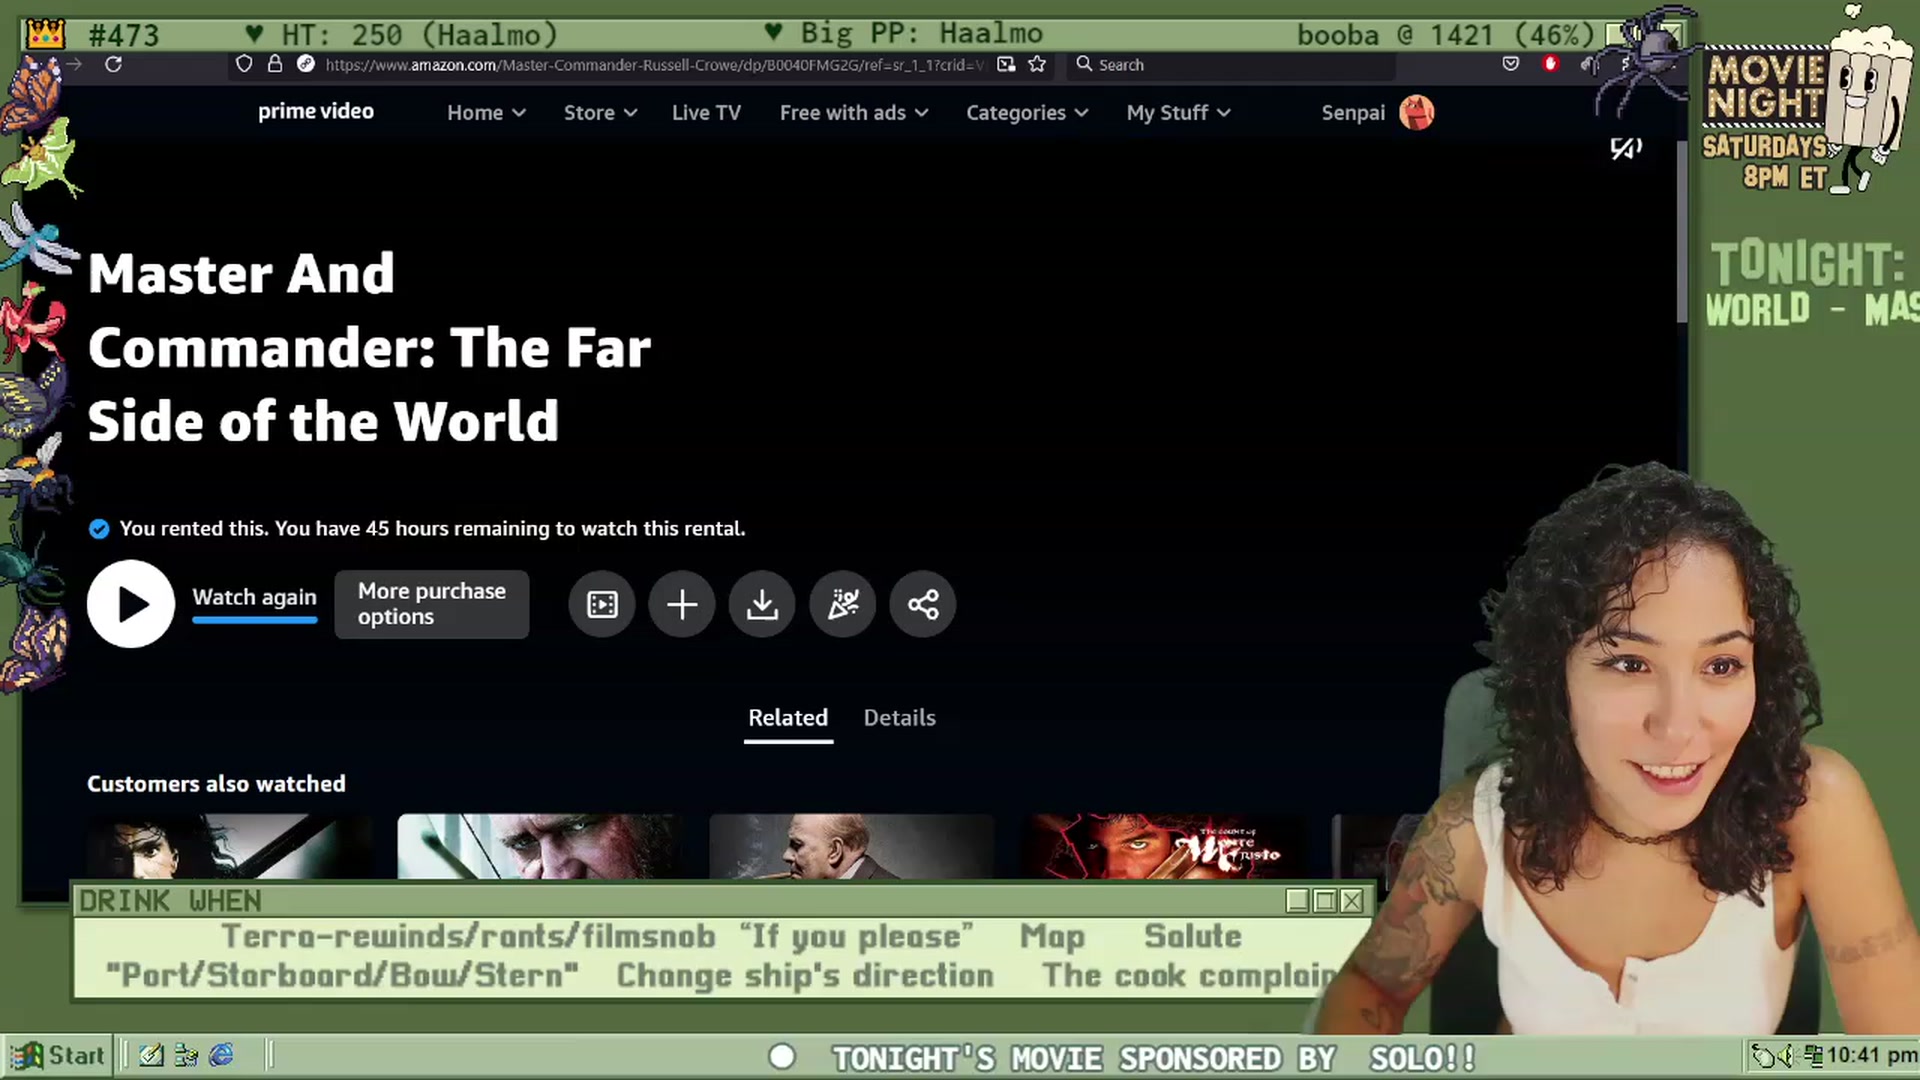Unmute the muted speaker icon on the page
Screen dimensions: 1920x1080
coord(1626,149)
